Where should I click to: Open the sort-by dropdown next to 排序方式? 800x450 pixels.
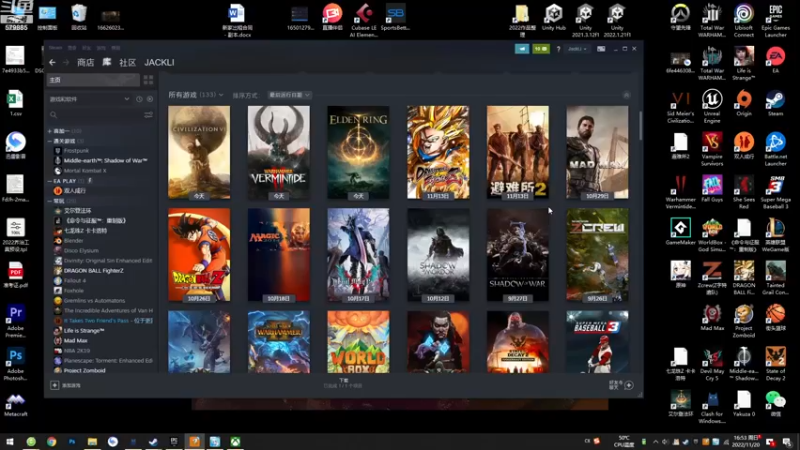[x=289, y=95]
